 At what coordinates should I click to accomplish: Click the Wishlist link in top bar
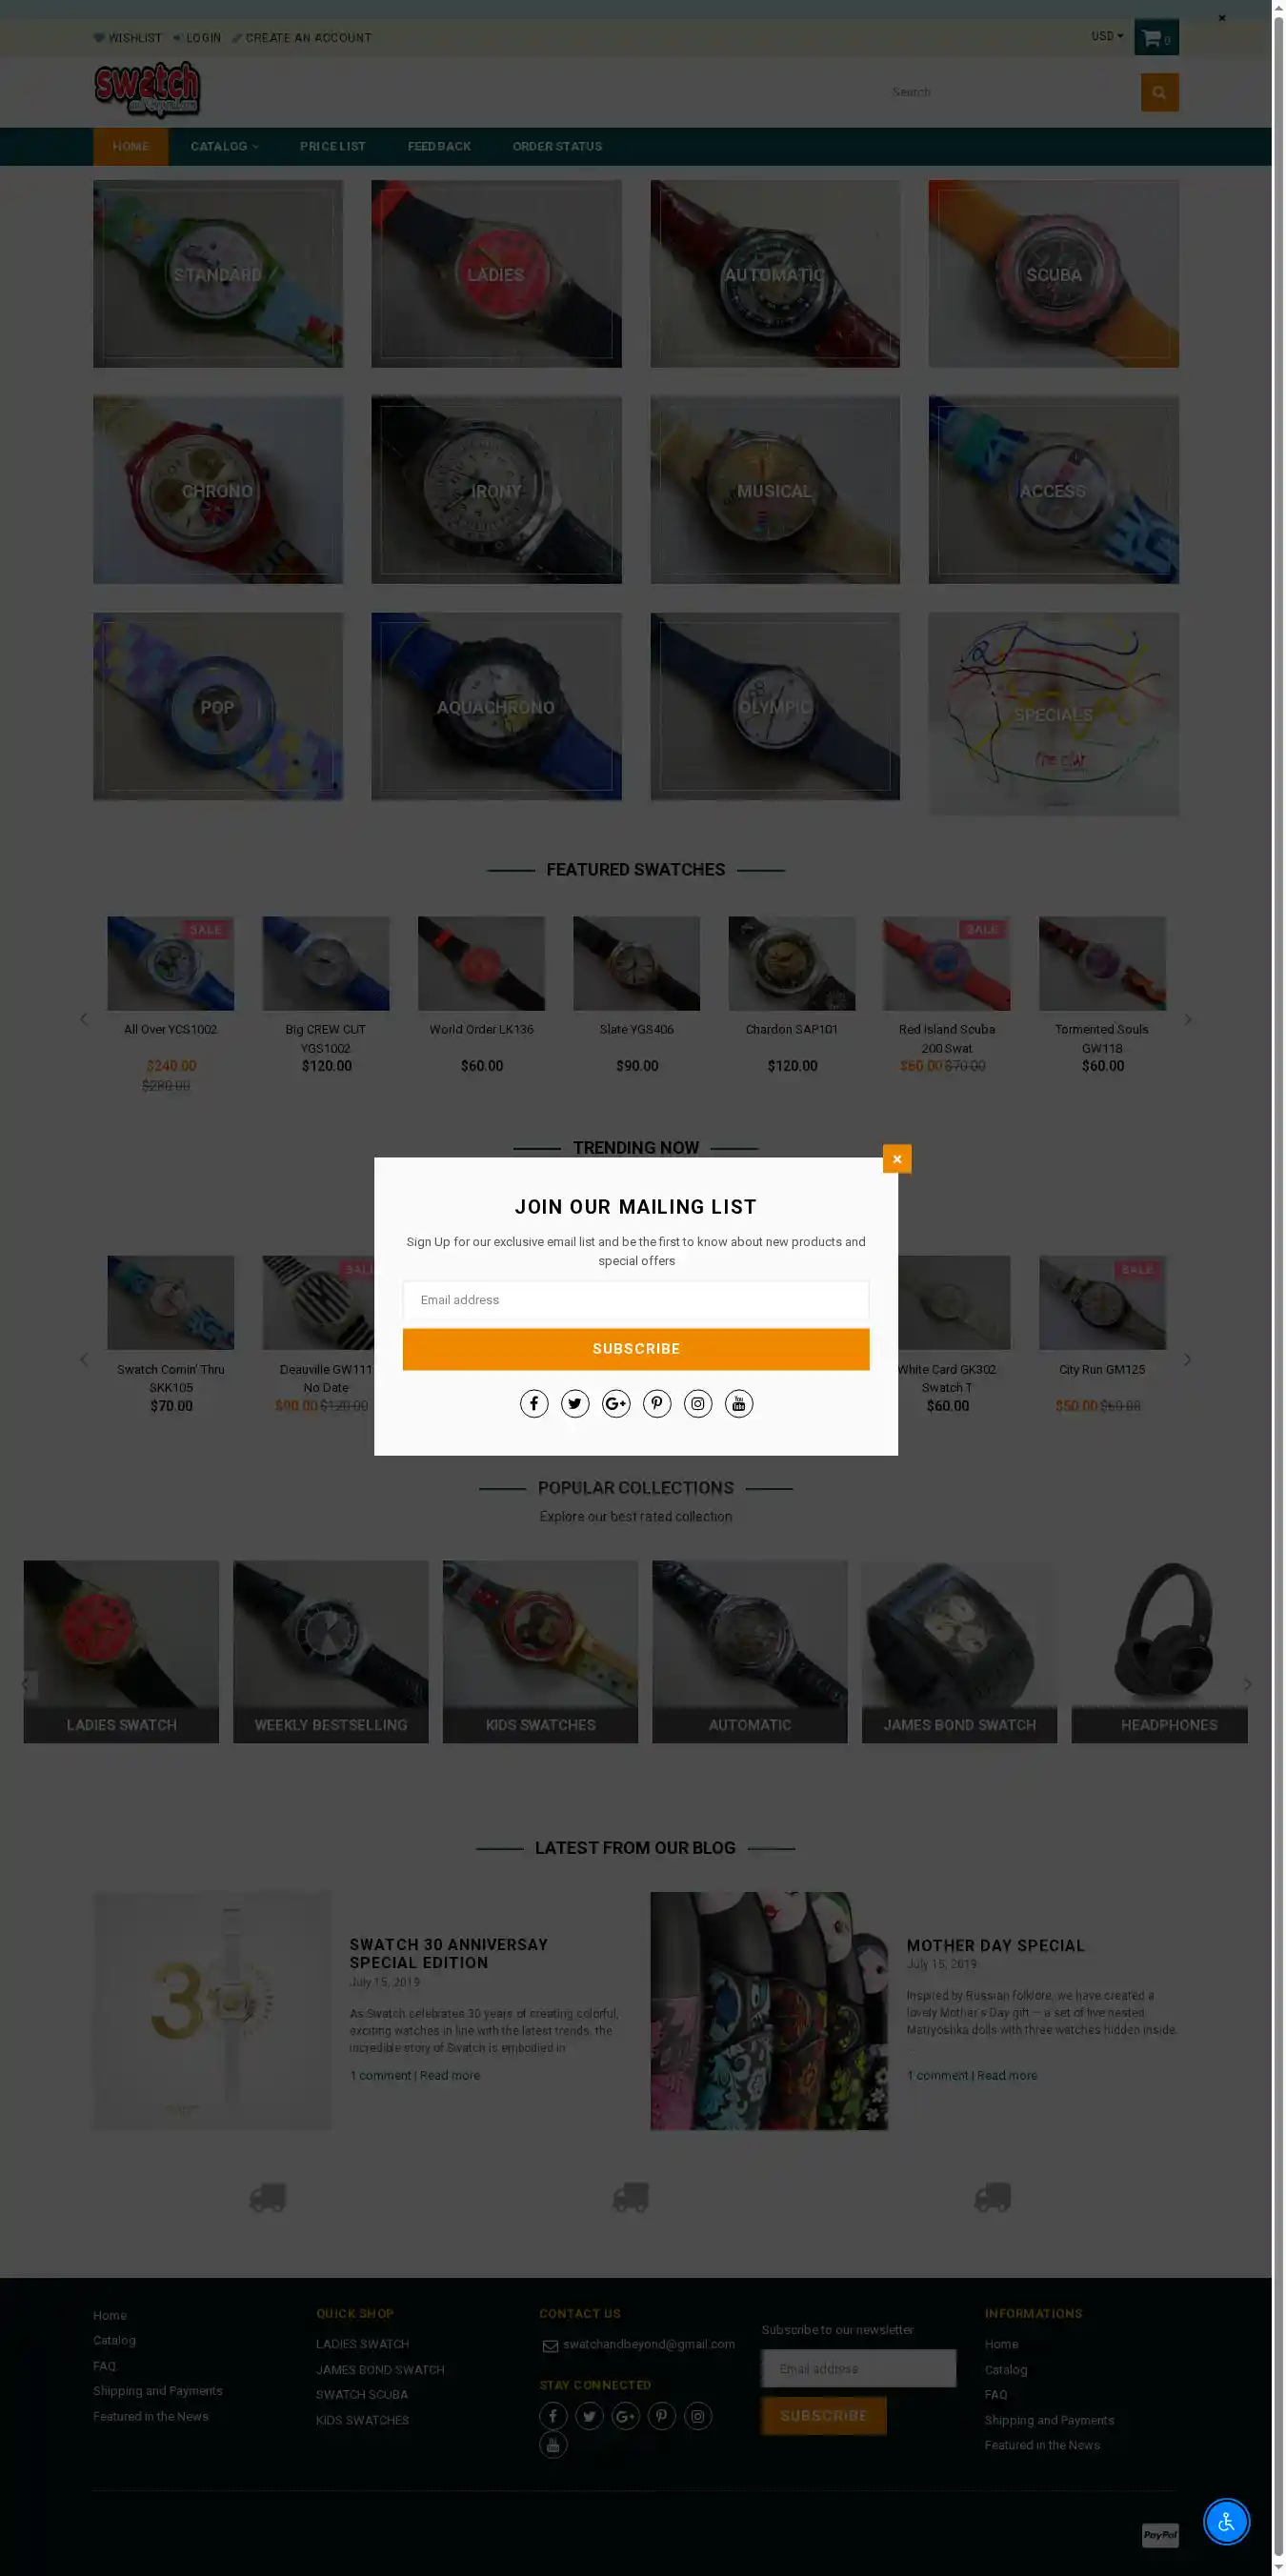pyautogui.click(x=128, y=38)
